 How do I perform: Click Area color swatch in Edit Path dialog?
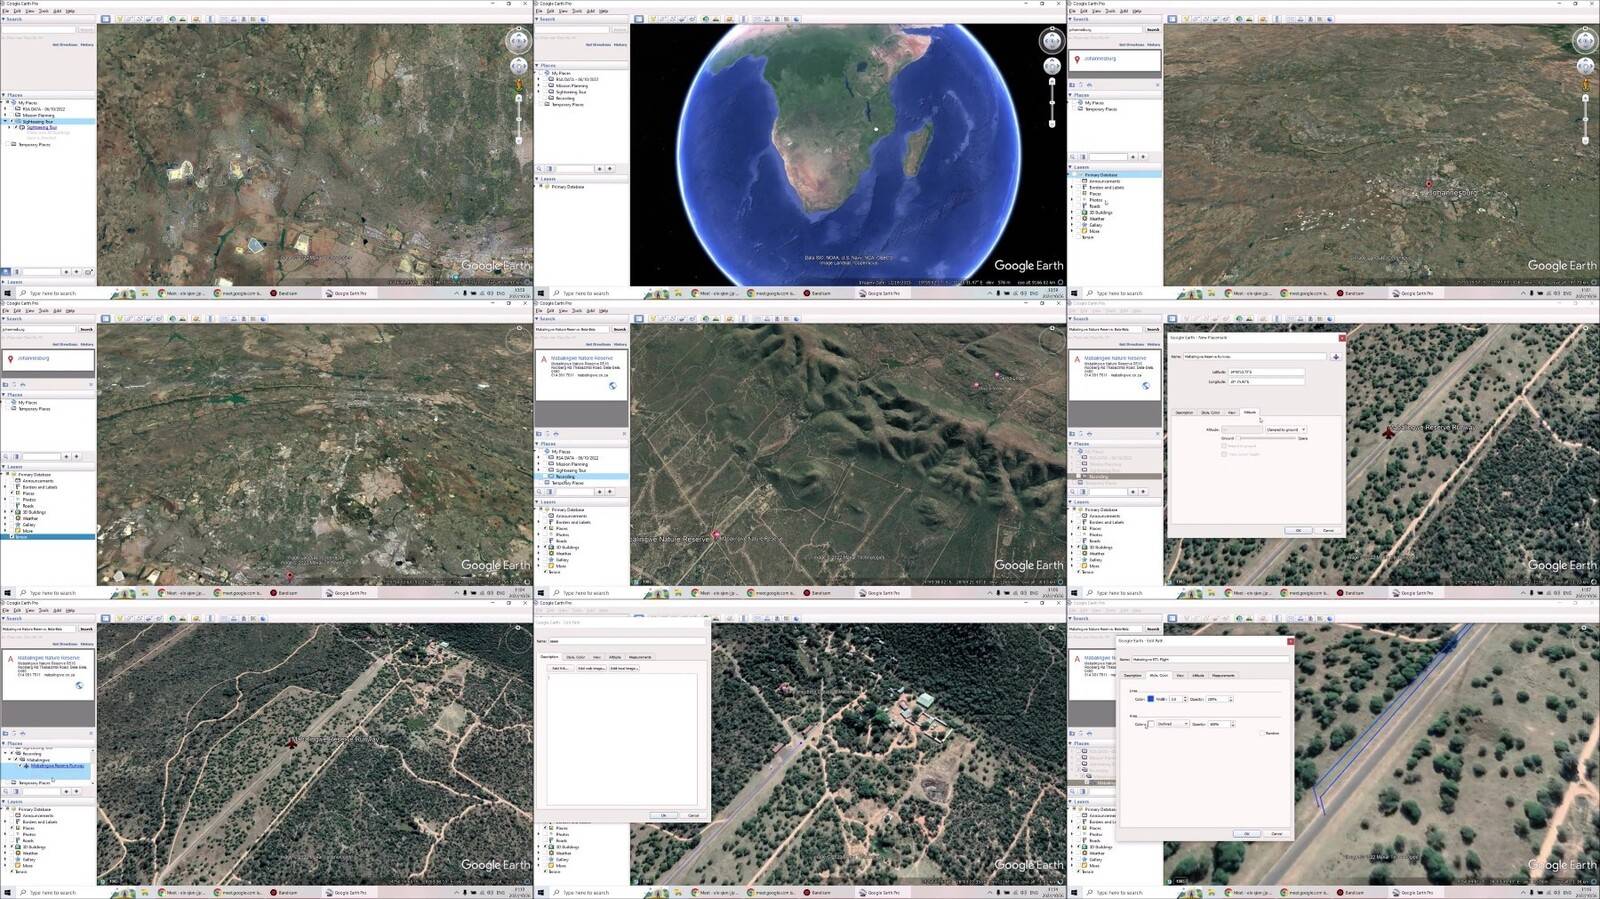[x=1151, y=724]
